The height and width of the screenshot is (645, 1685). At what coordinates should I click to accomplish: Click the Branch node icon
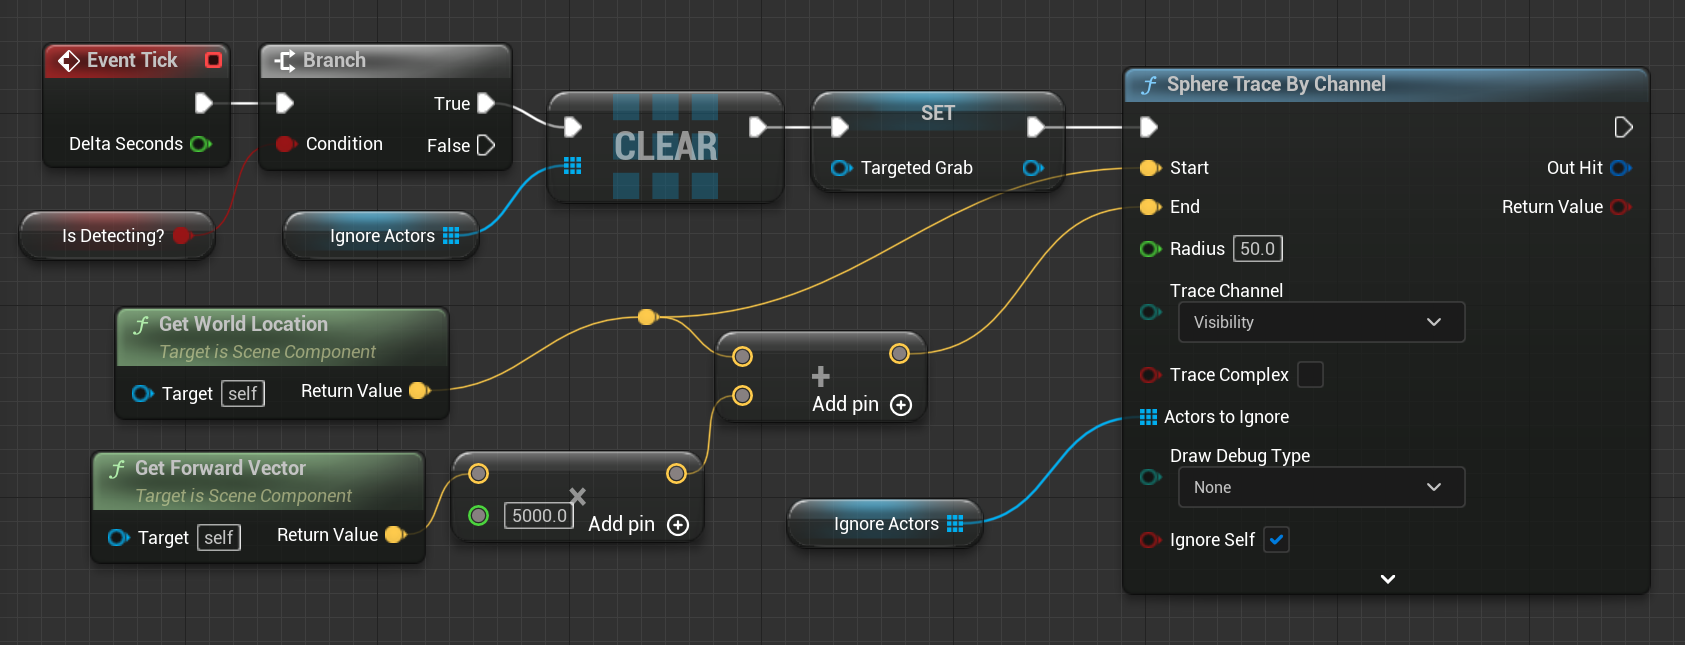click(285, 61)
